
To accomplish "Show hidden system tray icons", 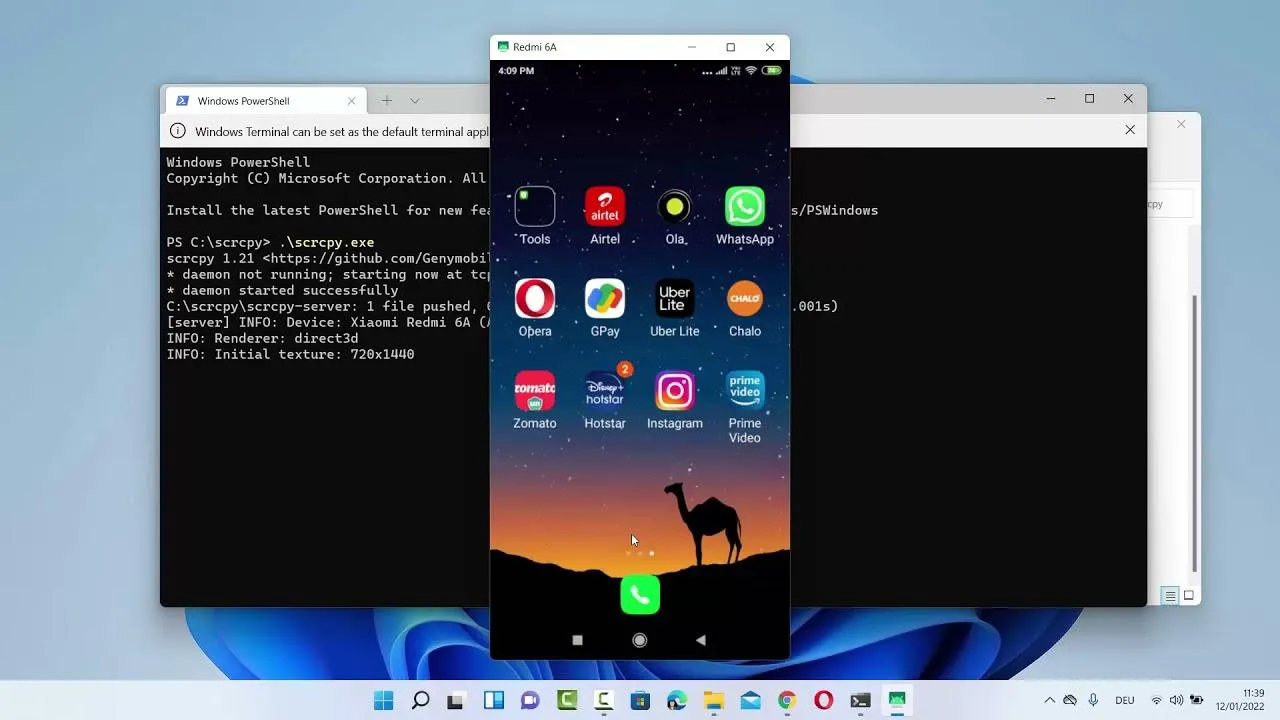I will click(x=1049, y=701).
